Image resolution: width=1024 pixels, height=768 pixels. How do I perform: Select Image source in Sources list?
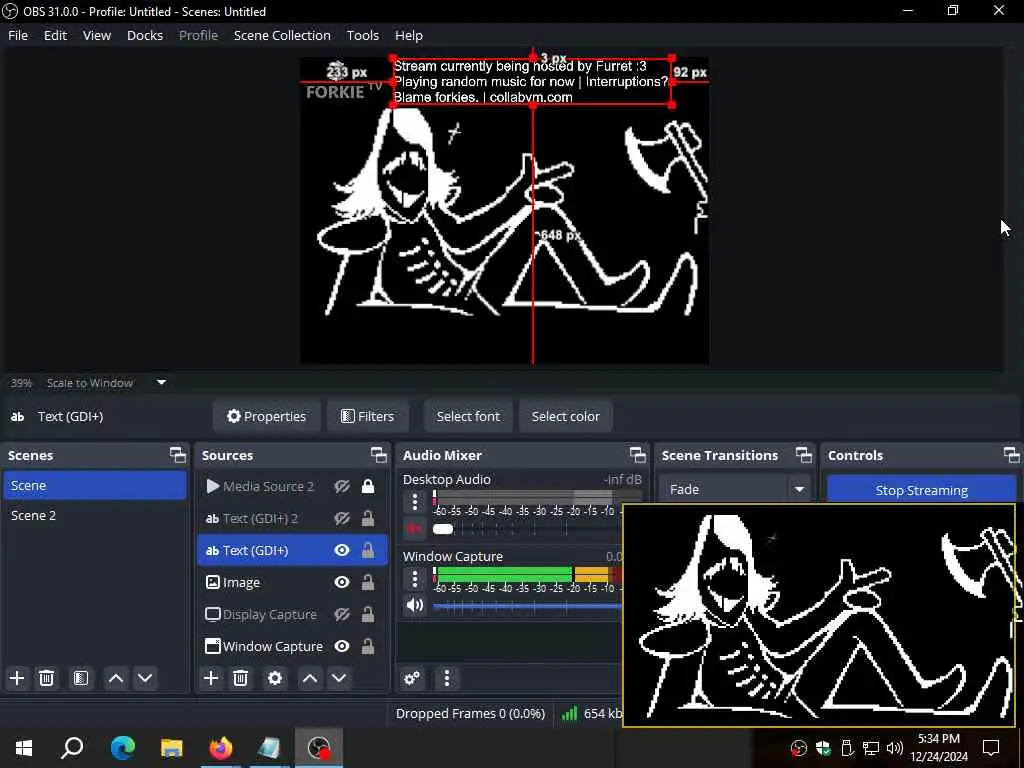tap(292, 582)
